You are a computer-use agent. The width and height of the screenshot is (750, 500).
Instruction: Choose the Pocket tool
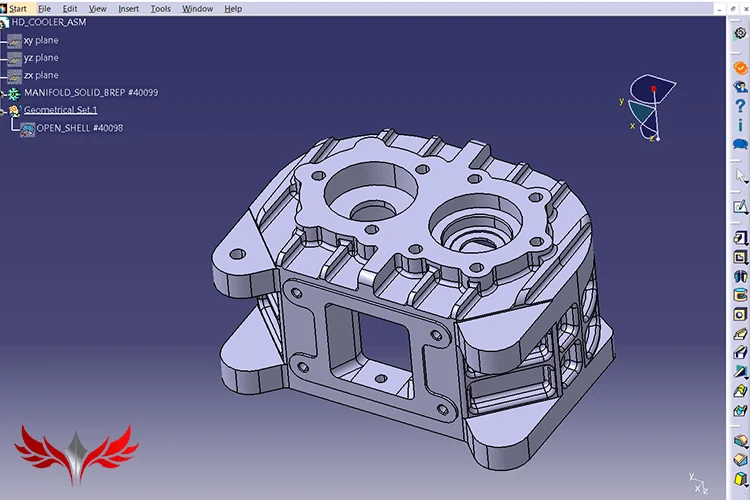click(740, 257)
